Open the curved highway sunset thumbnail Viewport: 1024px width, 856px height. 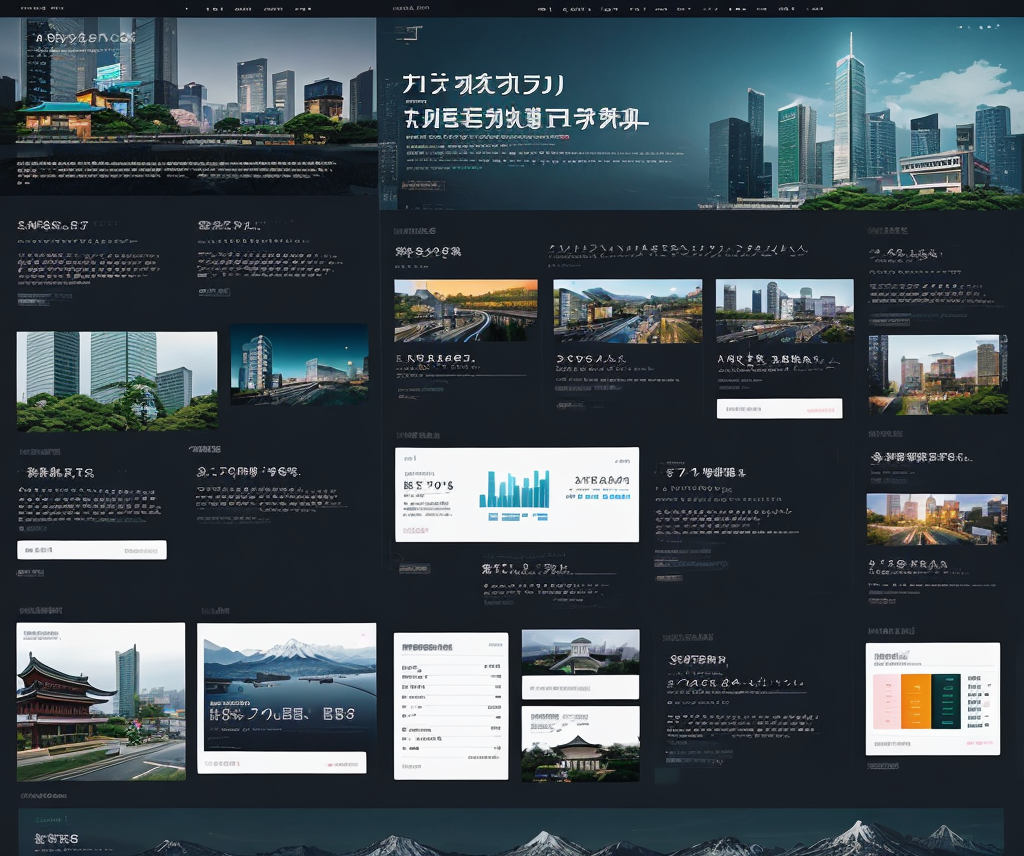[x=465, y=310]
